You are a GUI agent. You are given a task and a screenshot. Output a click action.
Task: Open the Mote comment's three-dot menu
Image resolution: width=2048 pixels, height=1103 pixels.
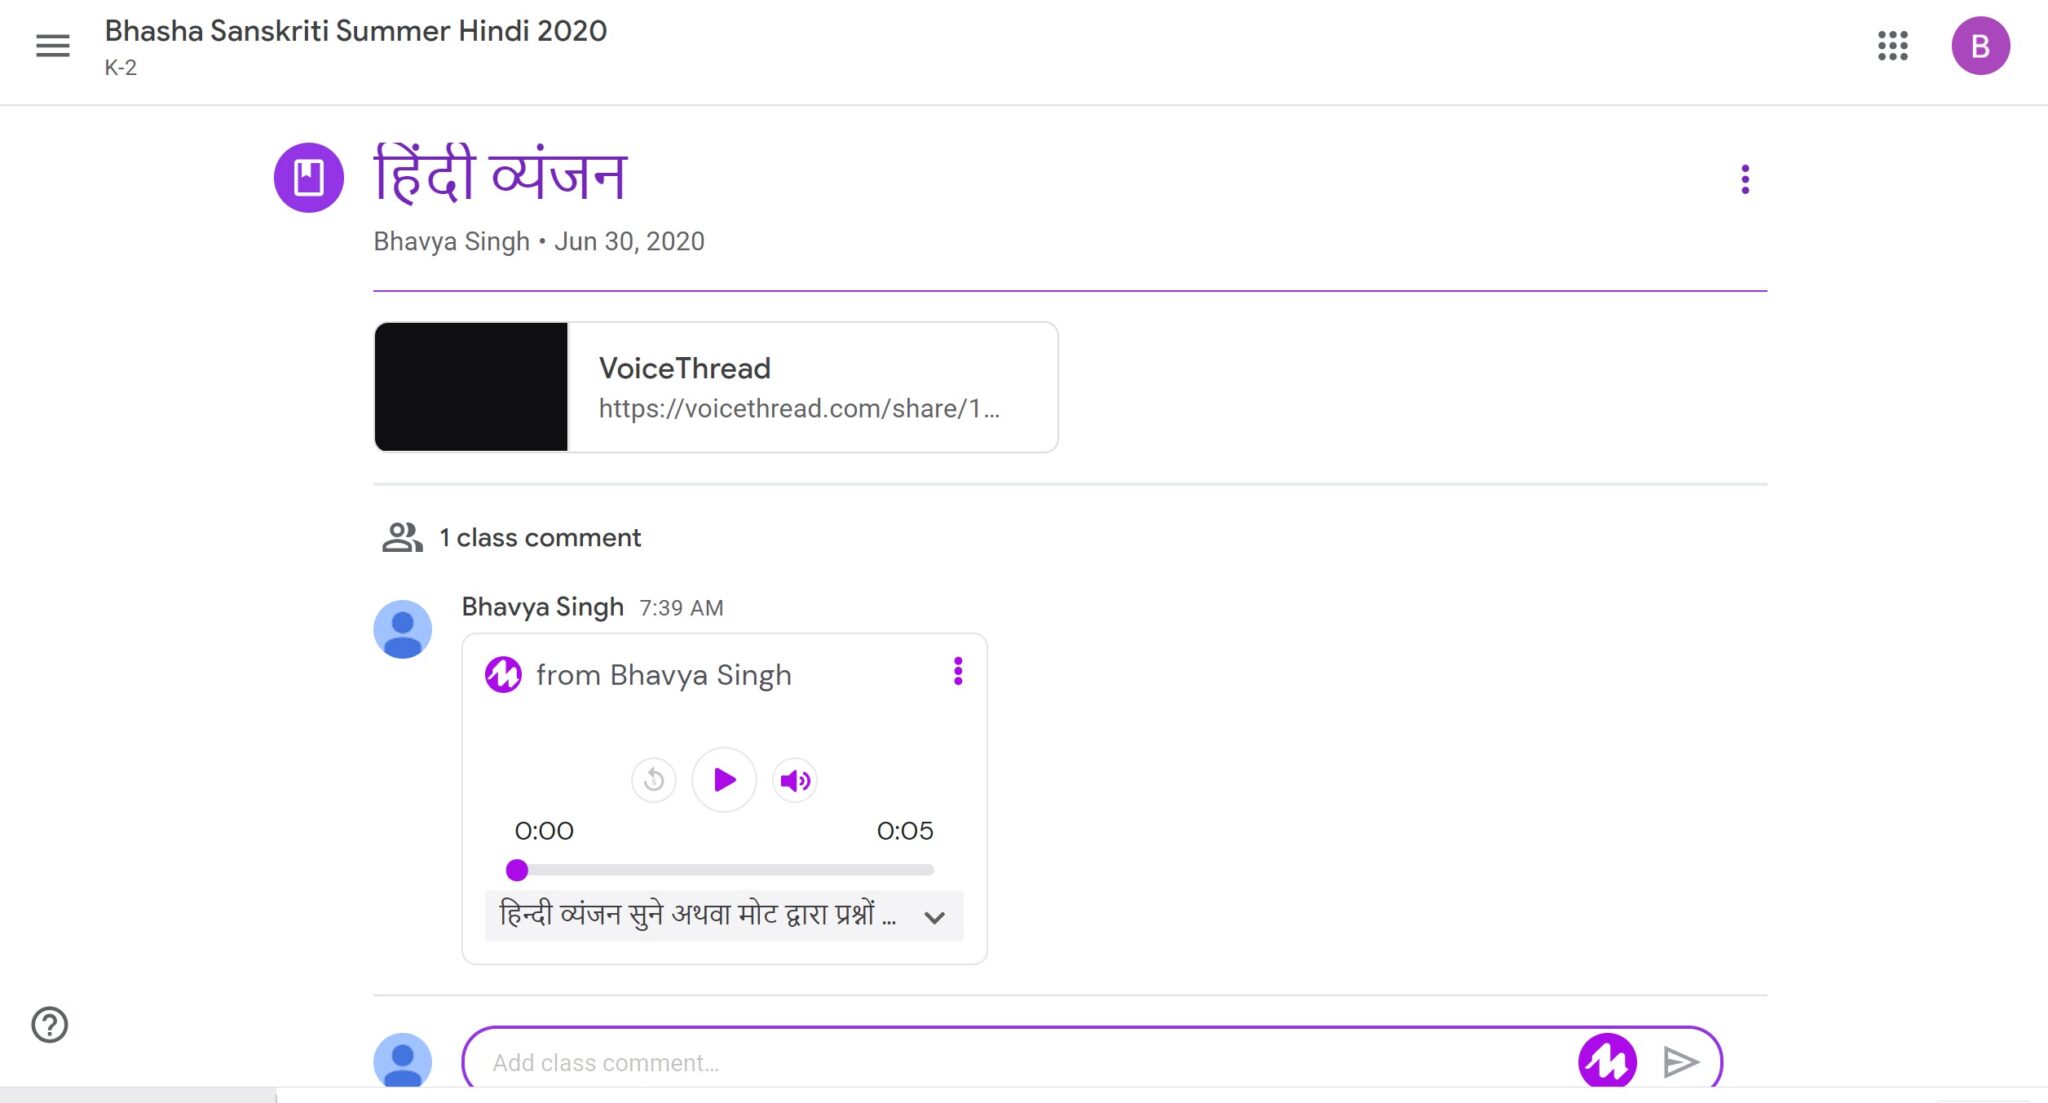[x=957, y=672]
